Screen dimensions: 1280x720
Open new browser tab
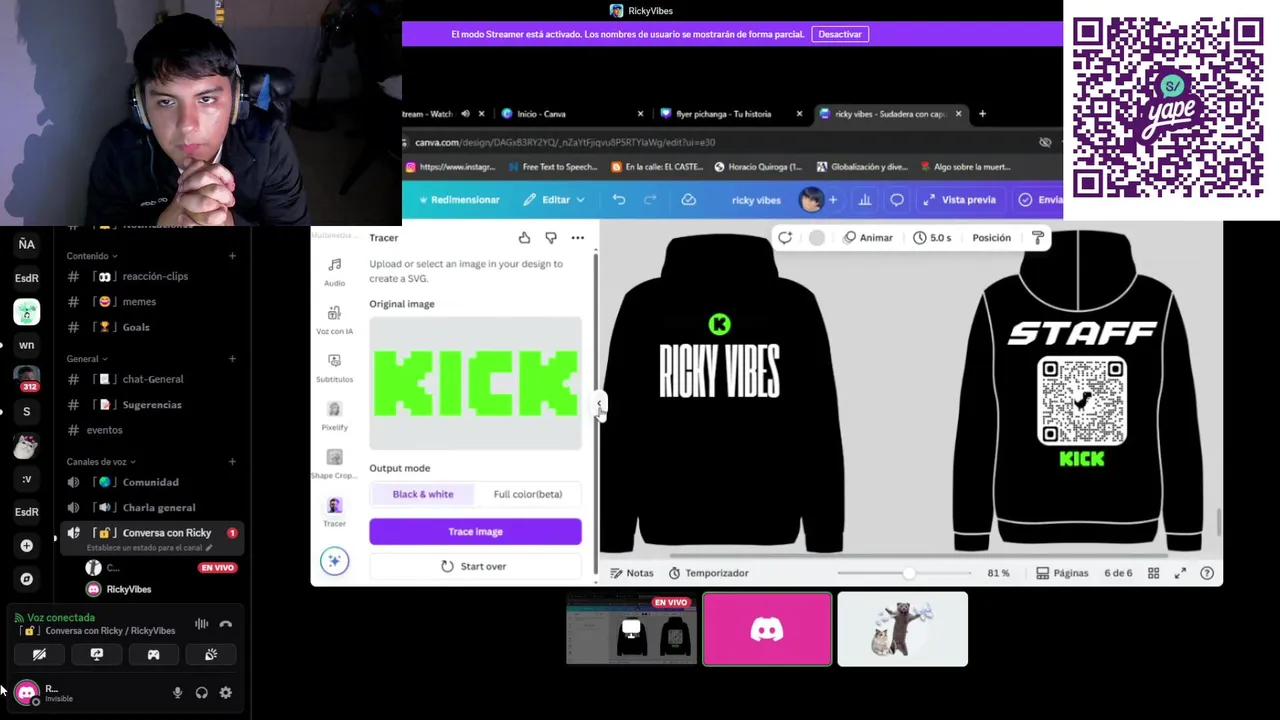pyautogui.click(x=982, y=114)
